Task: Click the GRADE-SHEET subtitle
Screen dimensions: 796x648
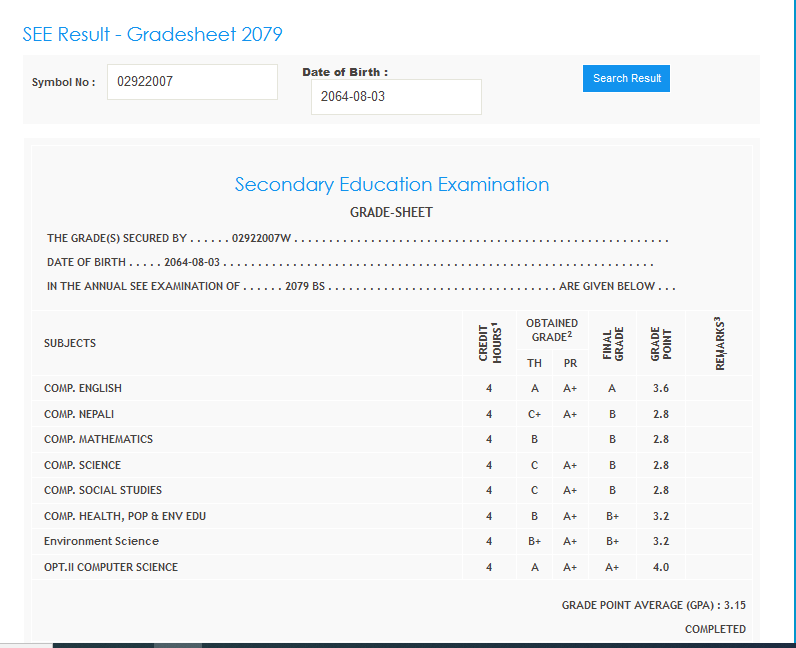Action: coord(391,213)
